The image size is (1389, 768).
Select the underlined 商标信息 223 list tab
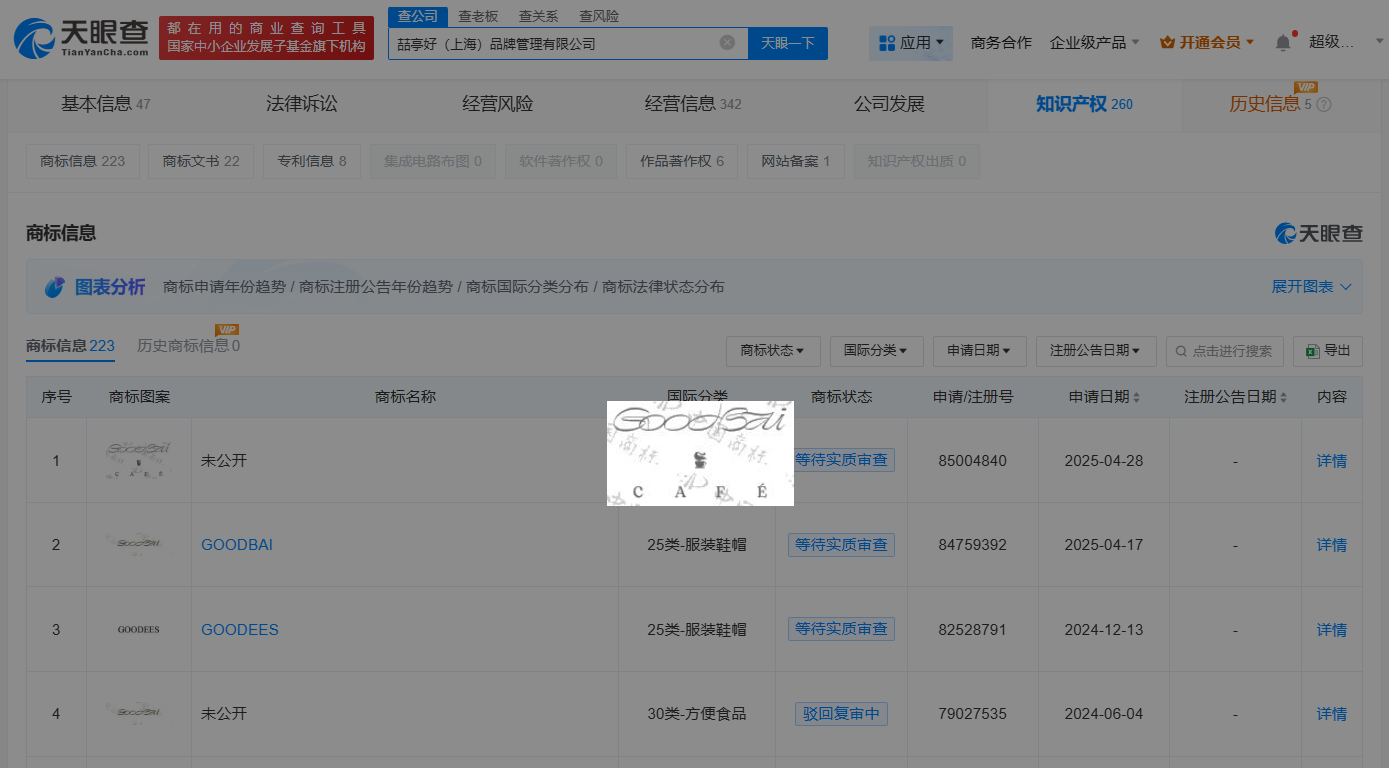[70, 346]
